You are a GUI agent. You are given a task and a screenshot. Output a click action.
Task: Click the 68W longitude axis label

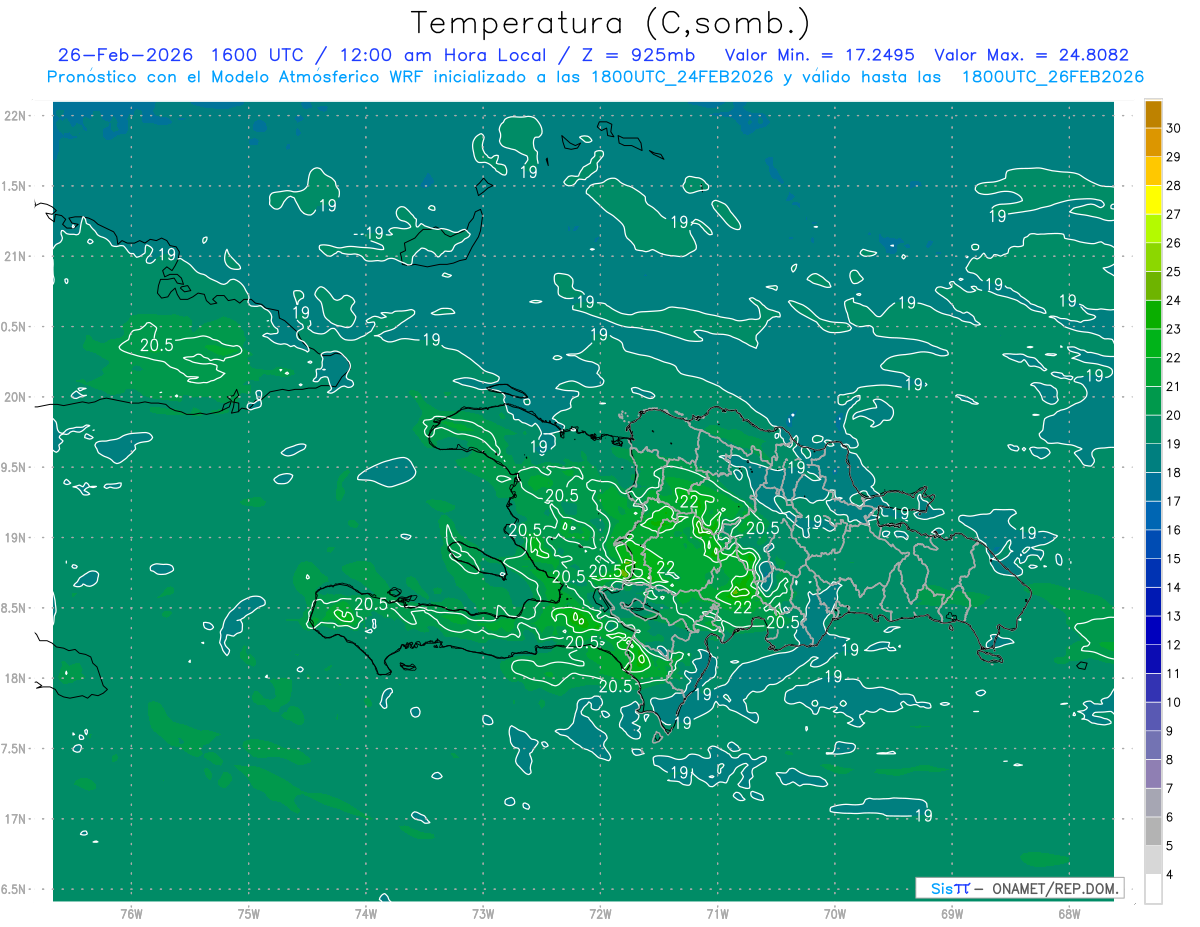pyautogui.click(x=1068, y=914)
